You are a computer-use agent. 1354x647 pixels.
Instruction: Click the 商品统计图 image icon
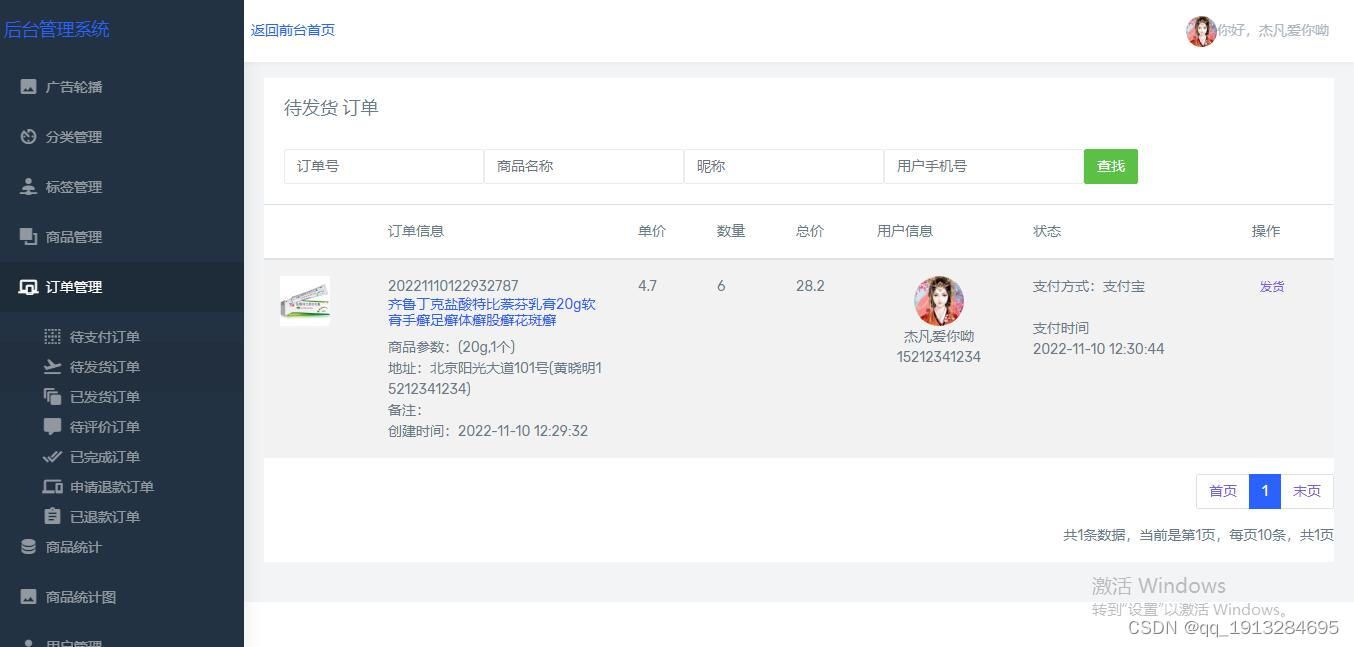pos(28,597)
